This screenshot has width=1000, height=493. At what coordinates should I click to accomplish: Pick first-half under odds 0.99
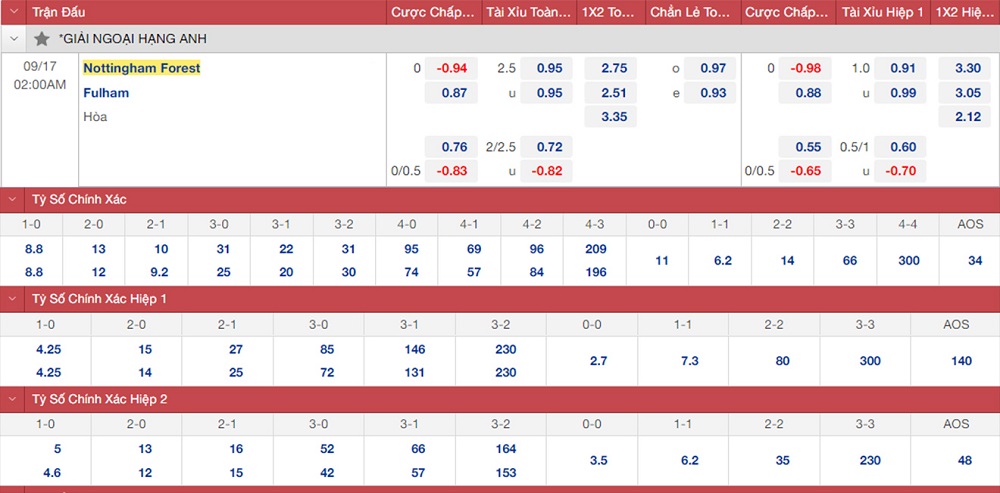(901, 93)
